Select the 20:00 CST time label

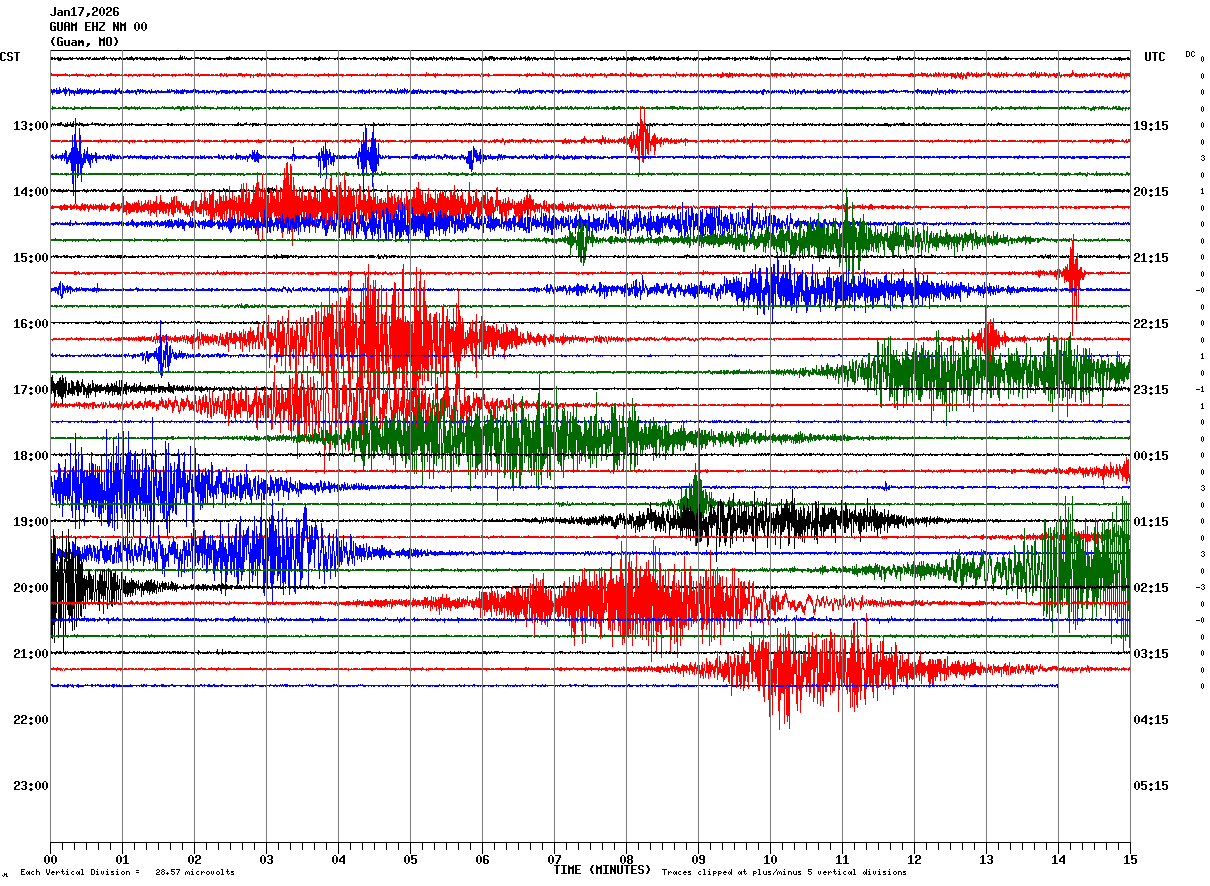click(30, 588)
